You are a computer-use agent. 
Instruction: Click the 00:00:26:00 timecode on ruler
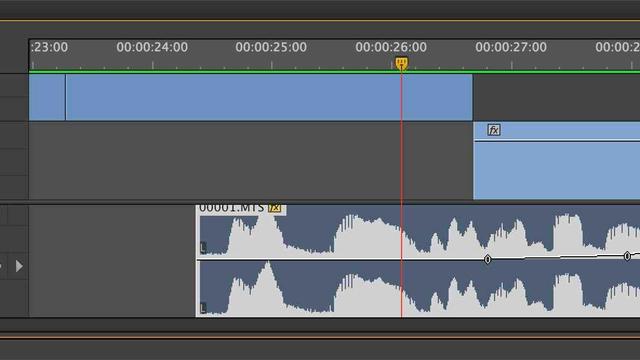(x=391, y=47)
